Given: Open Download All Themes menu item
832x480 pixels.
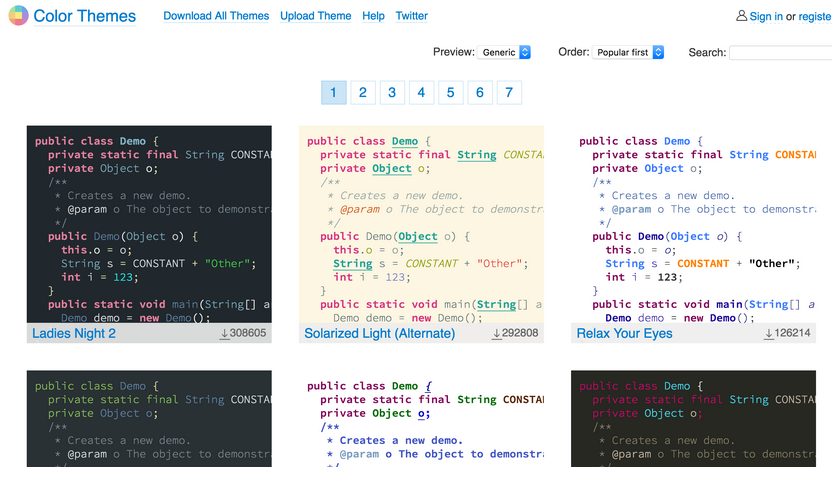Looking at the screenshot, I should click(x=216, y=16).
